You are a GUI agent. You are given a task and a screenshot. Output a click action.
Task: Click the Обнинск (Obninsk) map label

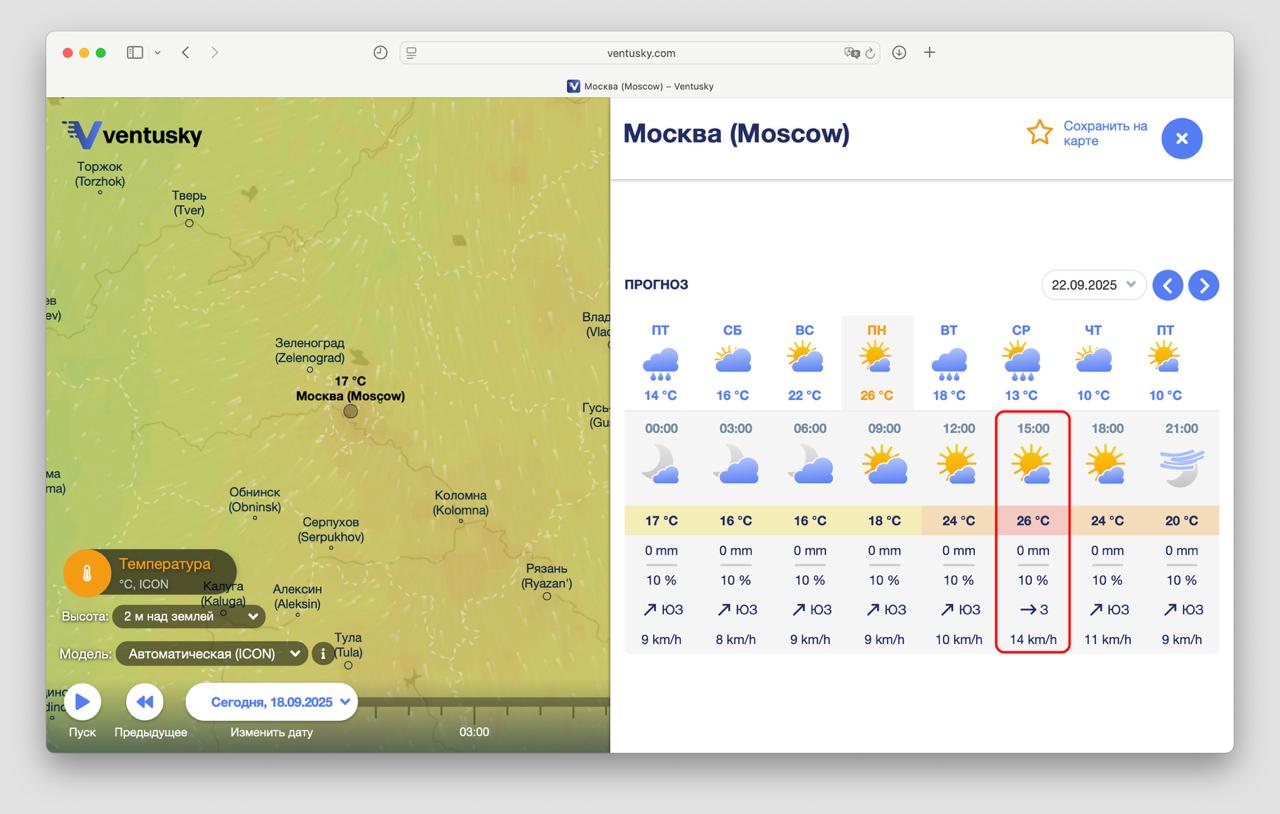pos(255,500)
